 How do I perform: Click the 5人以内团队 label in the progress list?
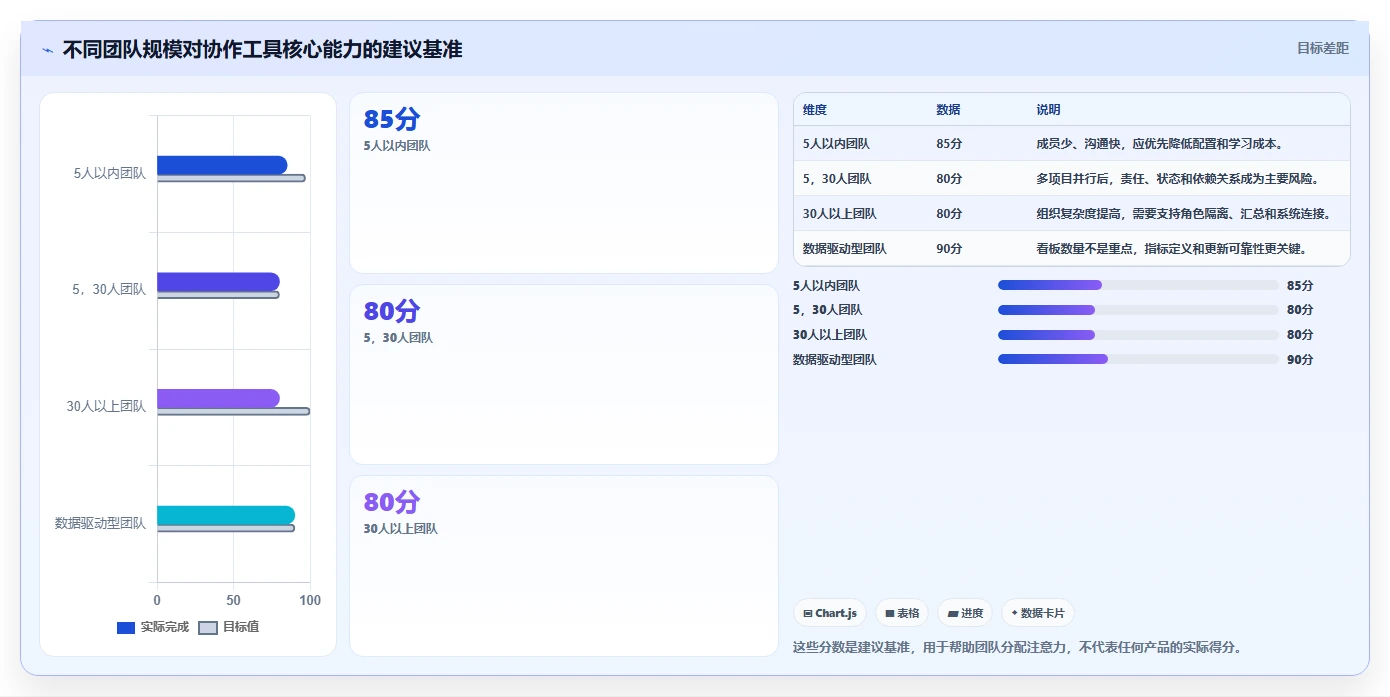tap(826, 285)
